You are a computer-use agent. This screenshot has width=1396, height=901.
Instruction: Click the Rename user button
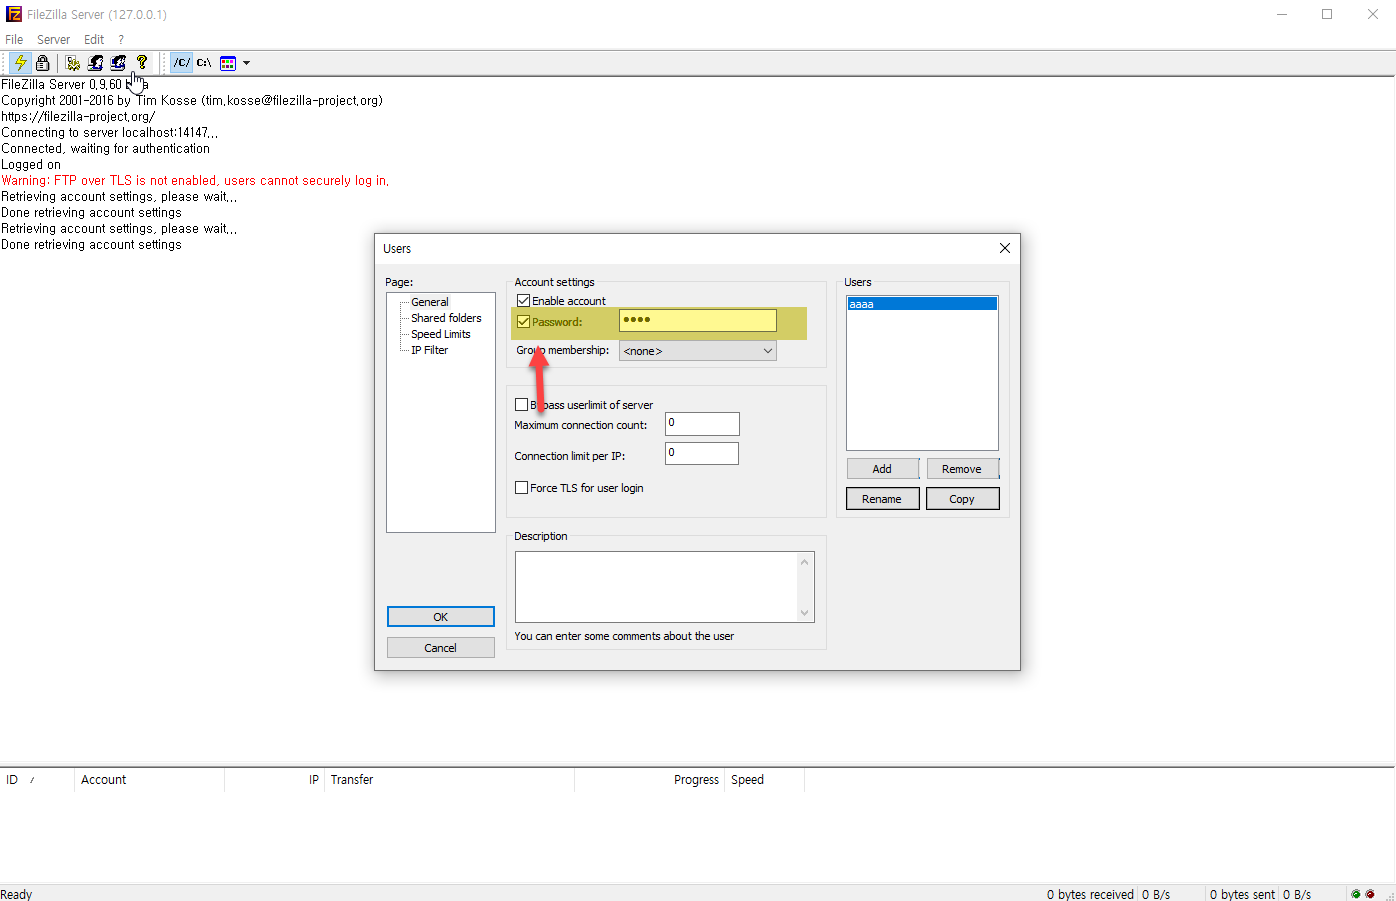coord(882,499)
